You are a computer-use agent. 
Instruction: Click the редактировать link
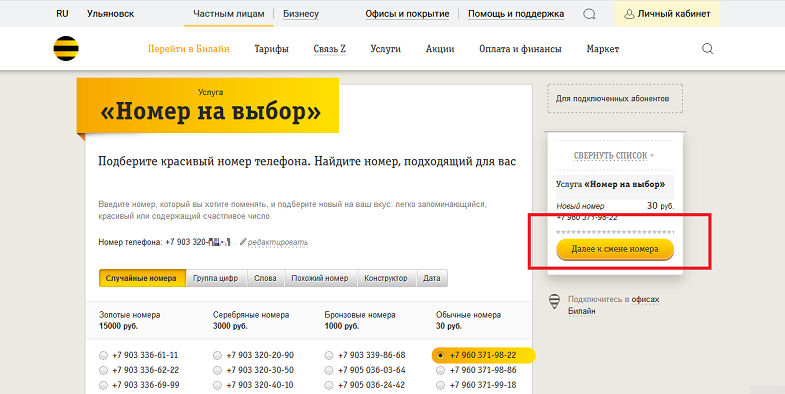point(278,242)
